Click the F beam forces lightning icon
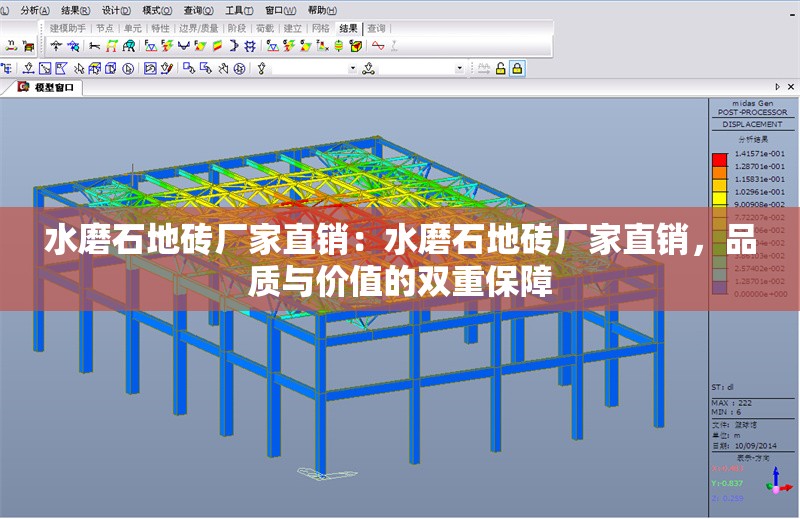800x519 pixels. click(x=167, y=46)
